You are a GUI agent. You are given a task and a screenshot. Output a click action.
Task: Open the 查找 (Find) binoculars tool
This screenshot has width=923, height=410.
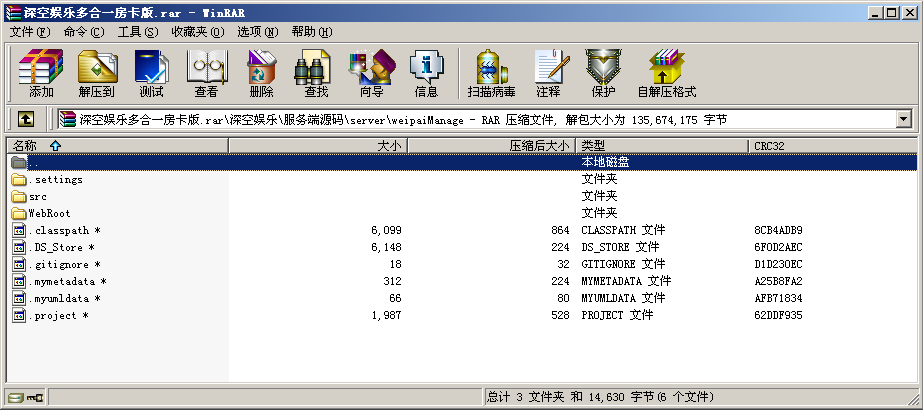coord(316,74)
